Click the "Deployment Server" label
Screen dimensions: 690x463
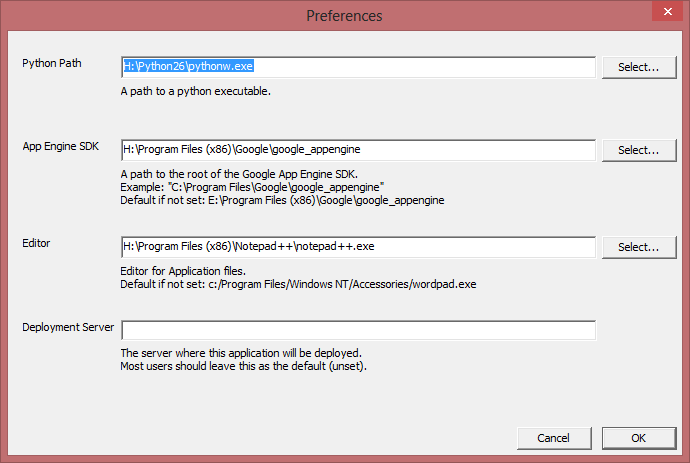68,326
